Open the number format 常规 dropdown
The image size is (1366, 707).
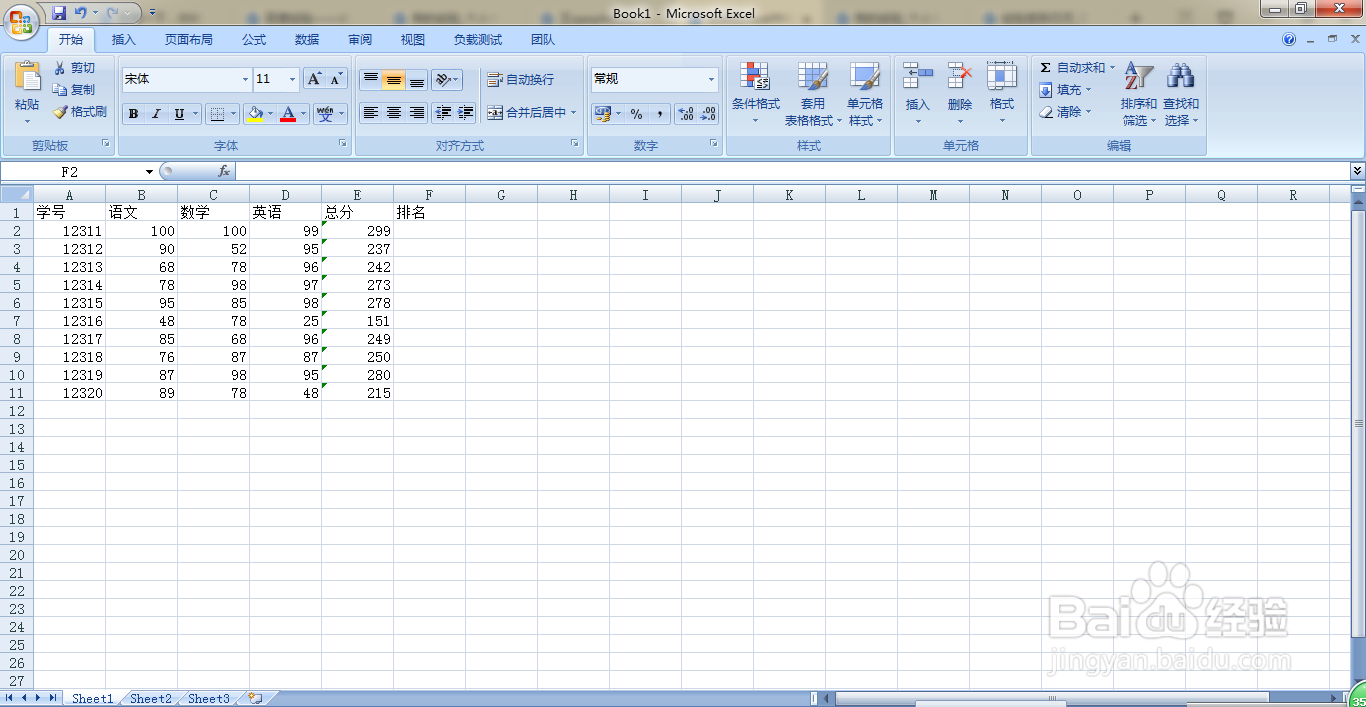(x=712, y=79)
